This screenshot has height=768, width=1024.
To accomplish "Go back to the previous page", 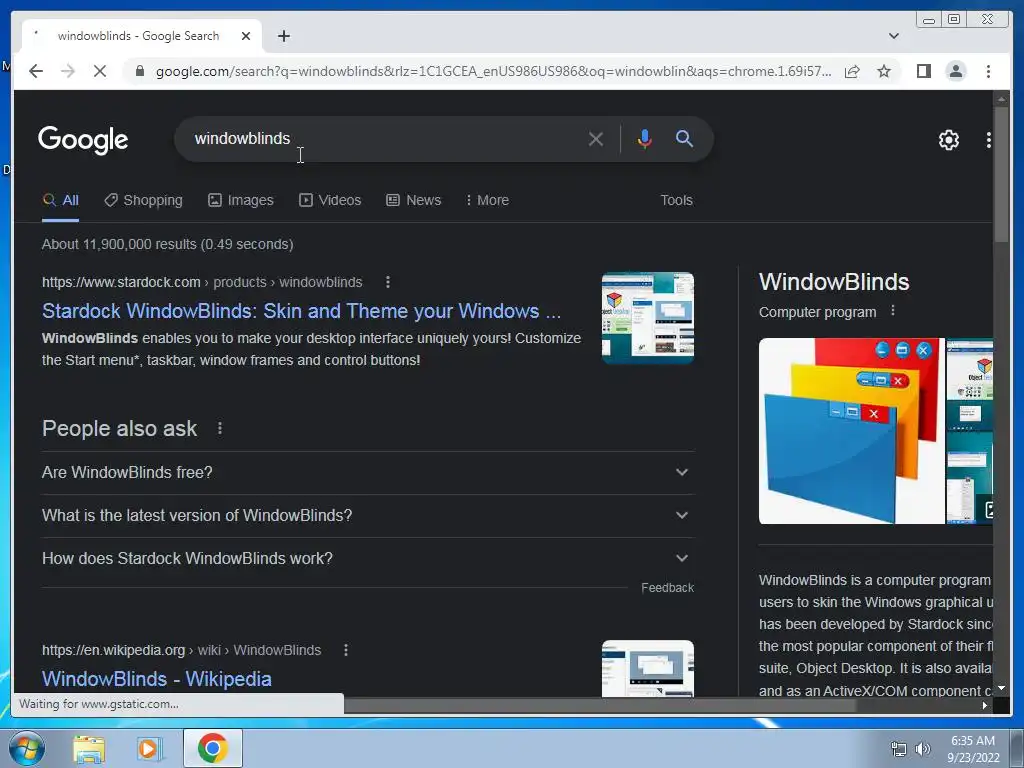I will pos(36,71).
